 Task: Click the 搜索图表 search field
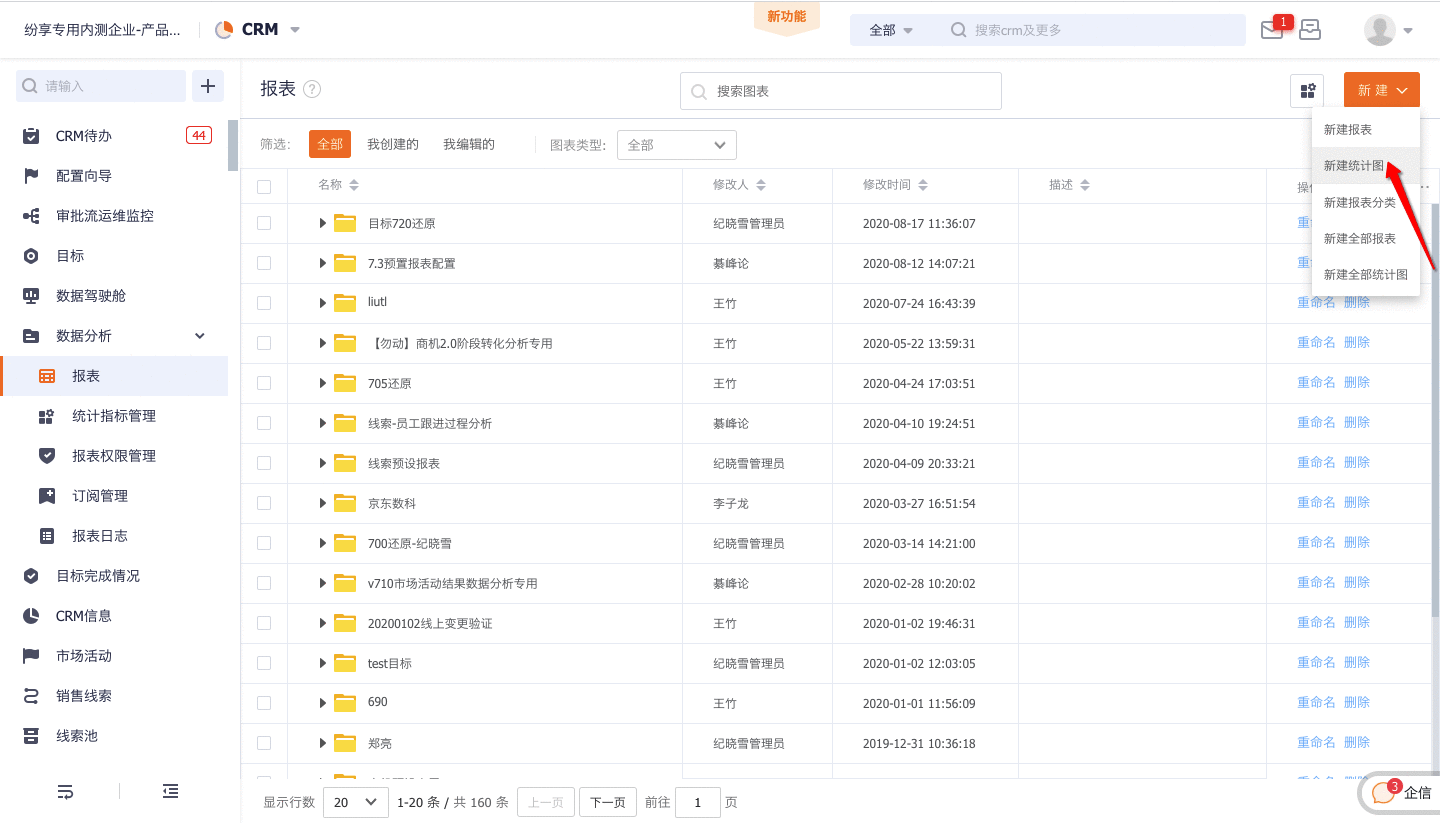[x=841, y=91]
